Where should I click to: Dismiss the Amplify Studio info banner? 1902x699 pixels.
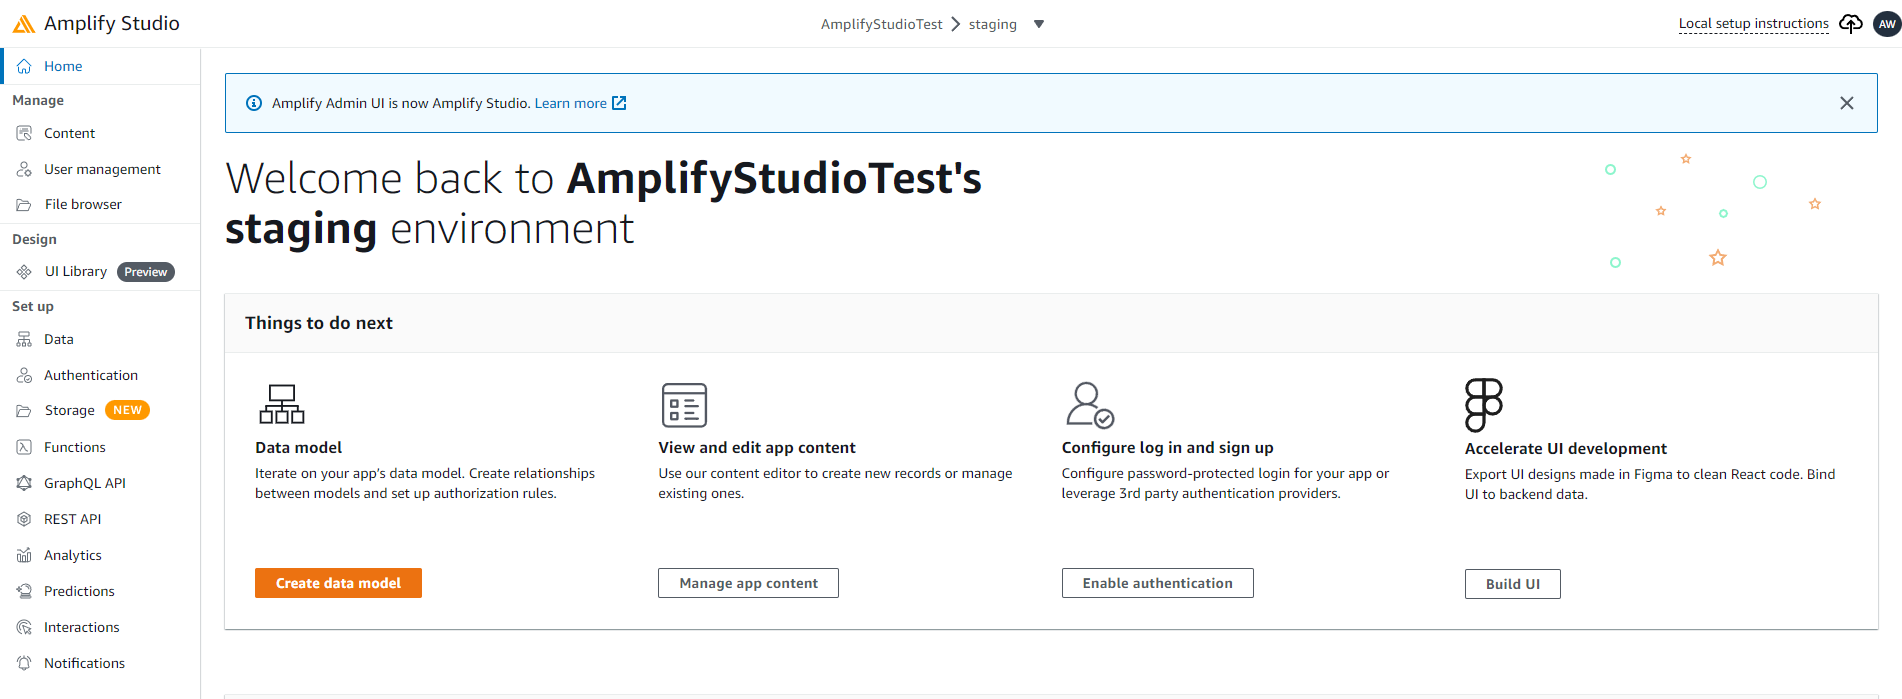[x=1847, y=103]
